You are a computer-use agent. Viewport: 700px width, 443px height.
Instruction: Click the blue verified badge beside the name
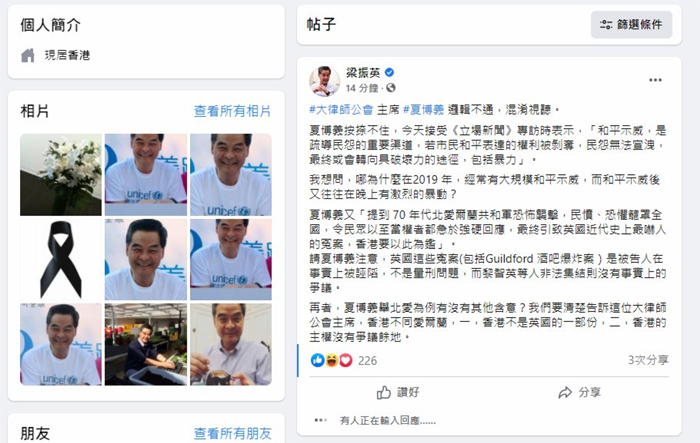389,72
